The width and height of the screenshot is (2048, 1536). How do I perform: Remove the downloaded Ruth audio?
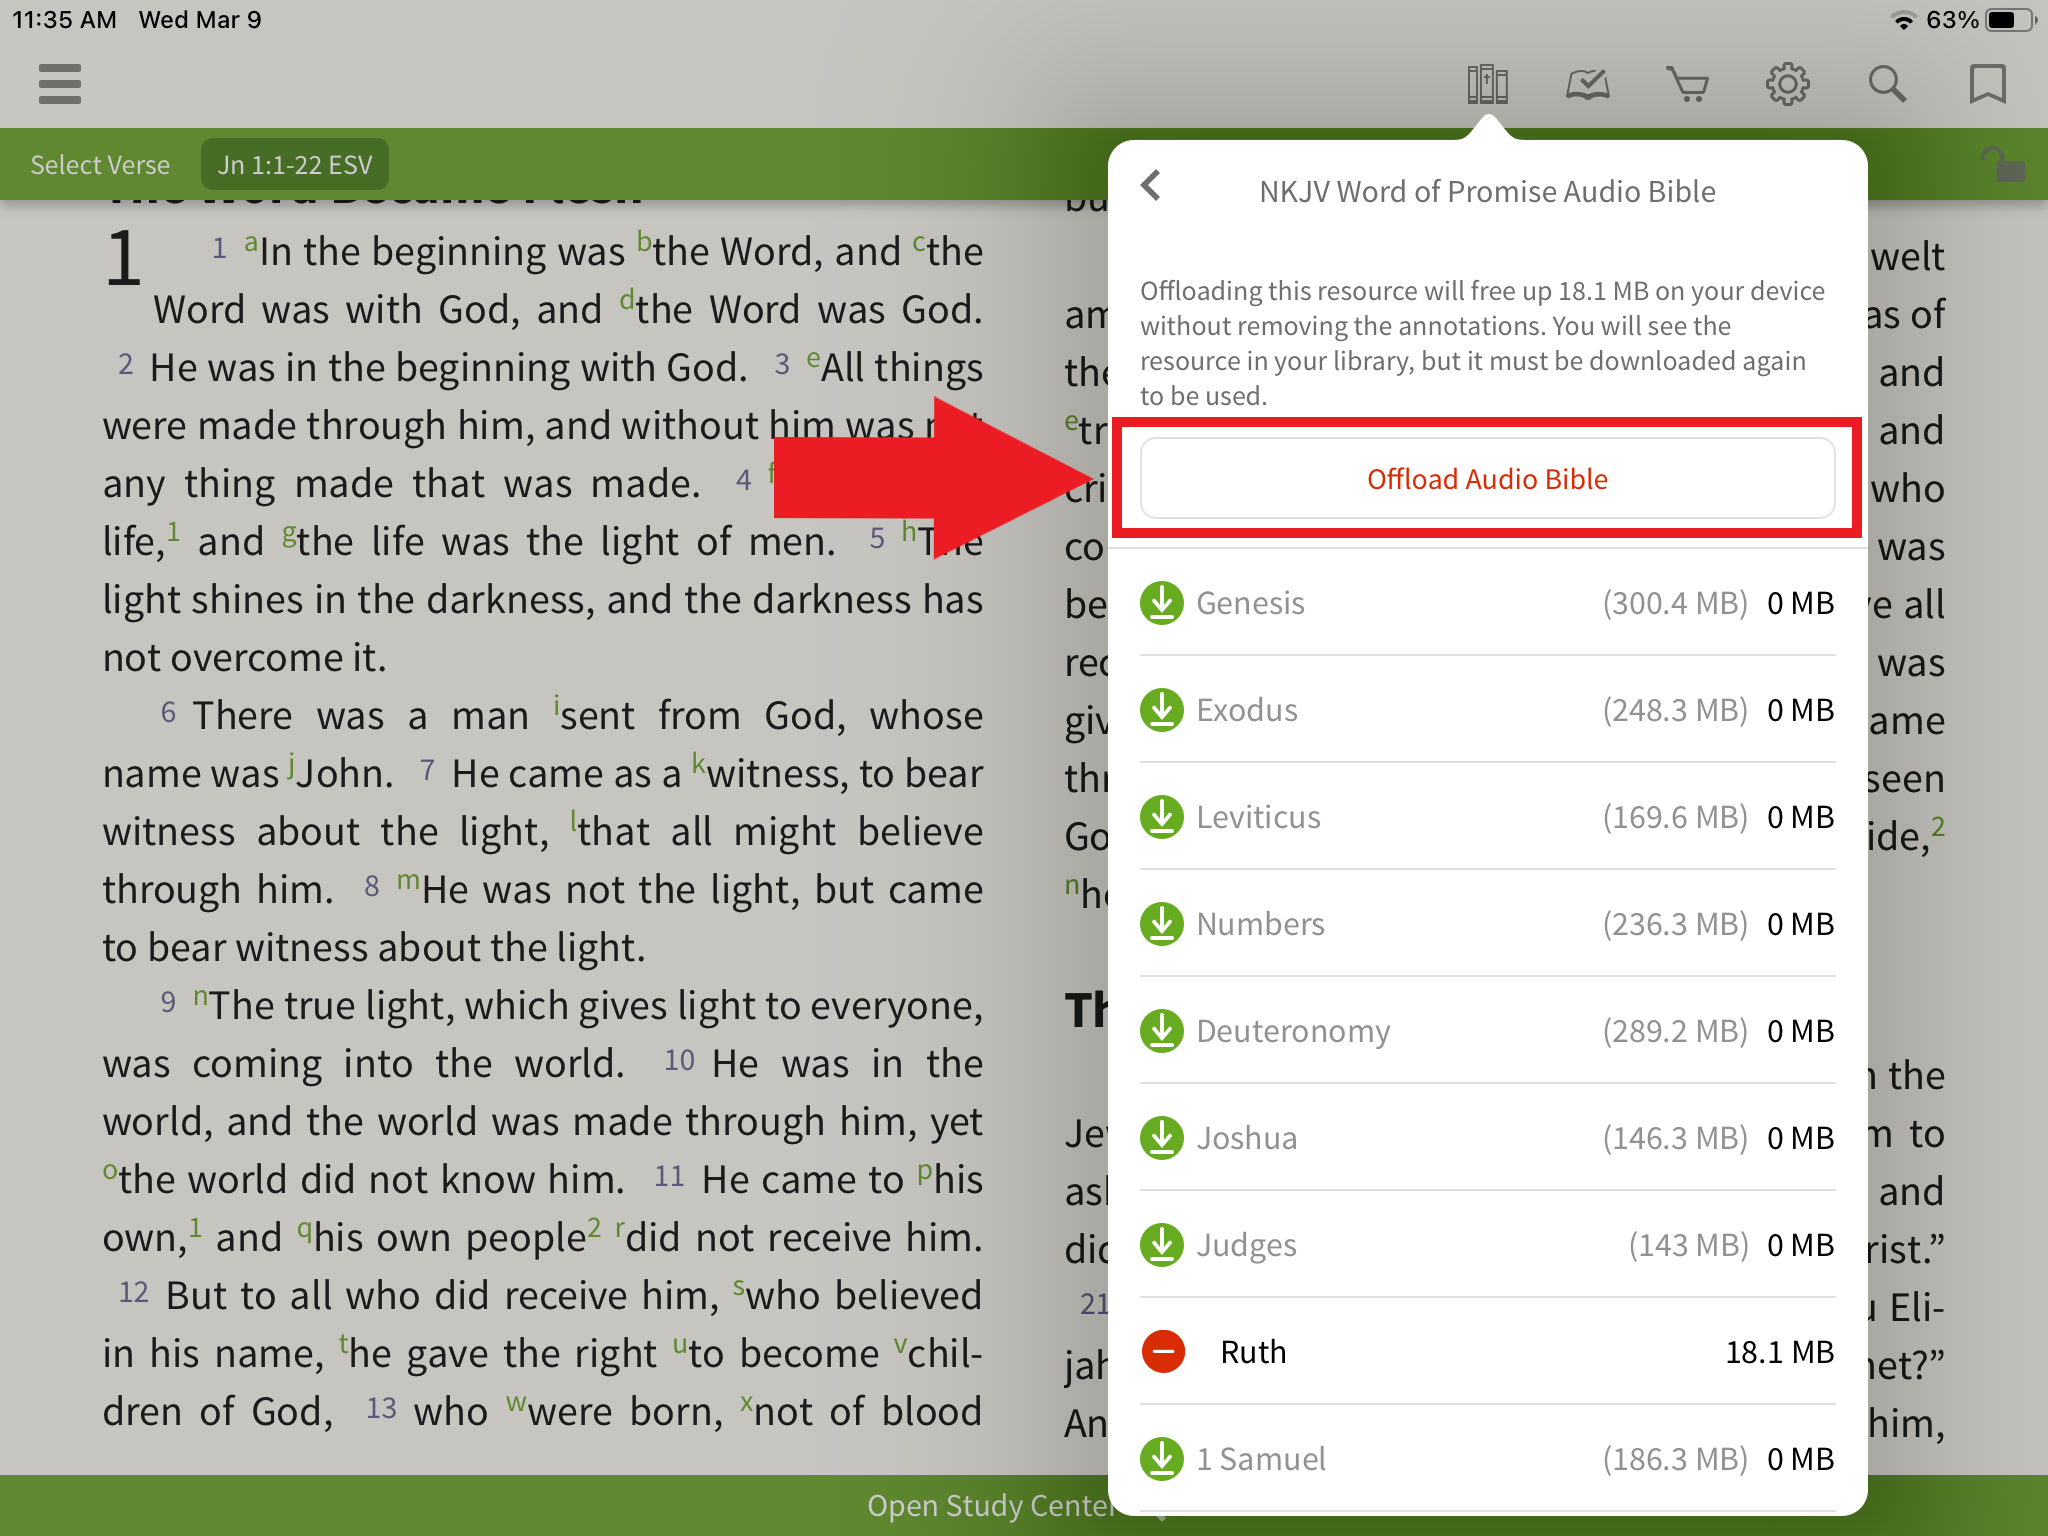[x=1163, y=1352]
